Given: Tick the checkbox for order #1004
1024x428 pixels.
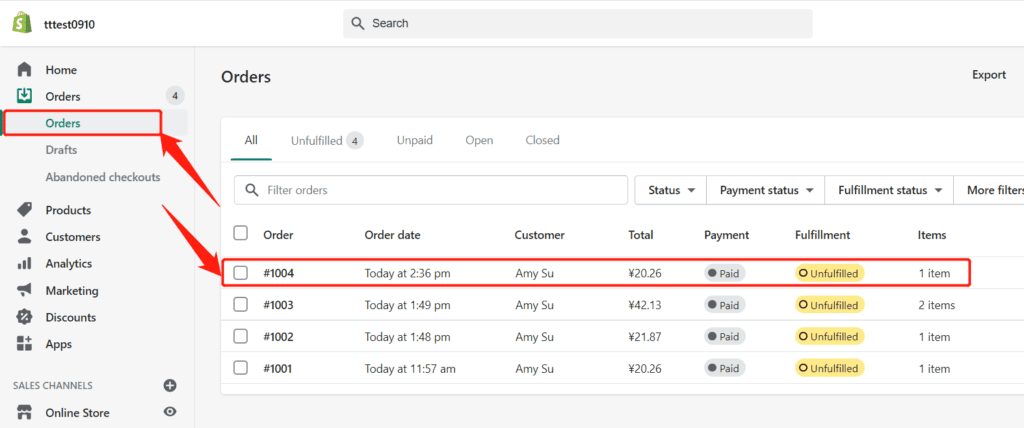Looking at the screenshot, I should pyautogui.click(x=241, y=273).
